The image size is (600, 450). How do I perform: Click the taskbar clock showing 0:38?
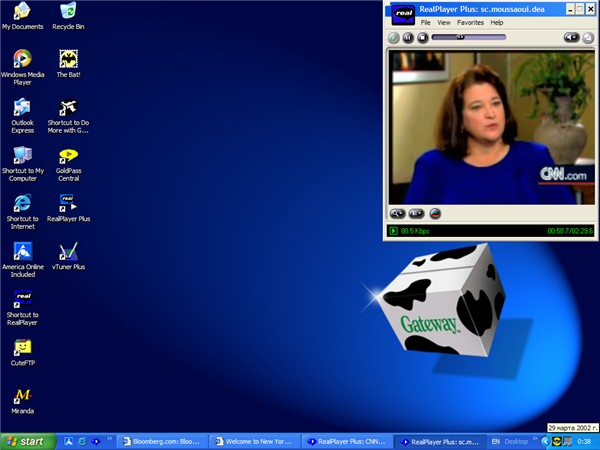click(584, 442)
